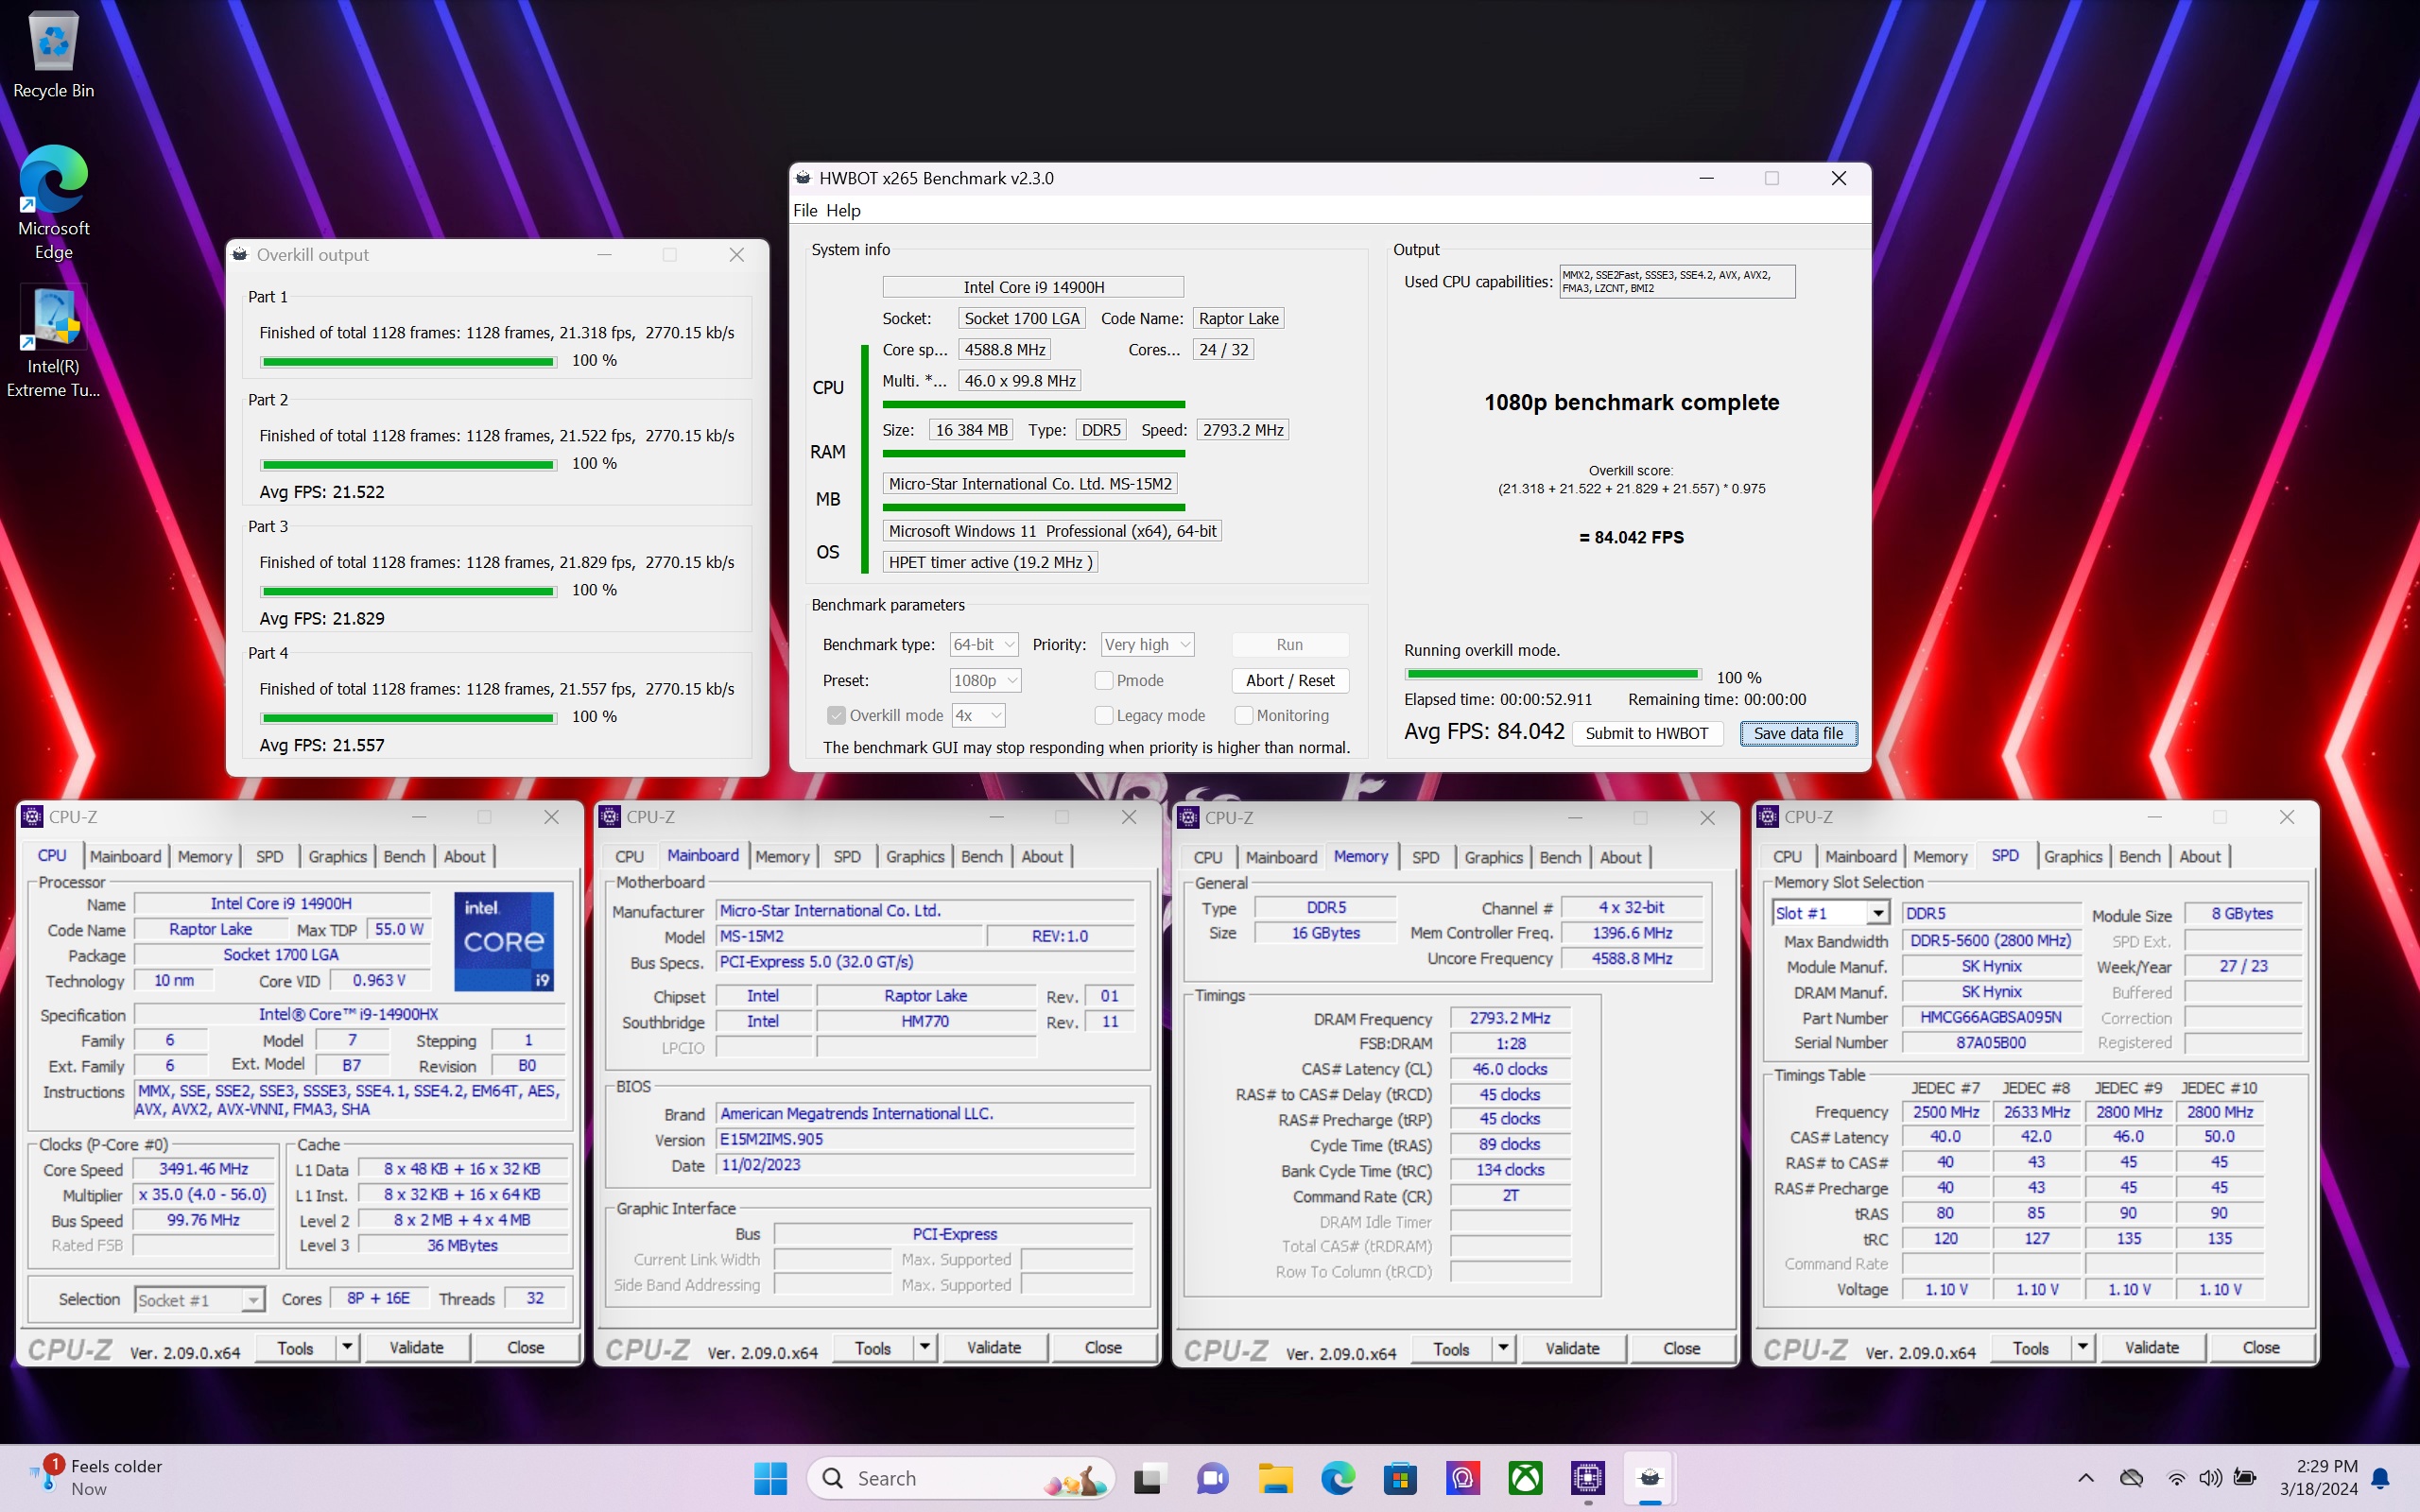Image resolution: width=2420 pixels, height=1512 pixels.
Task: Open the File menu in HWBOT x265
Action: pyautogui.click(x=805, y=211)
